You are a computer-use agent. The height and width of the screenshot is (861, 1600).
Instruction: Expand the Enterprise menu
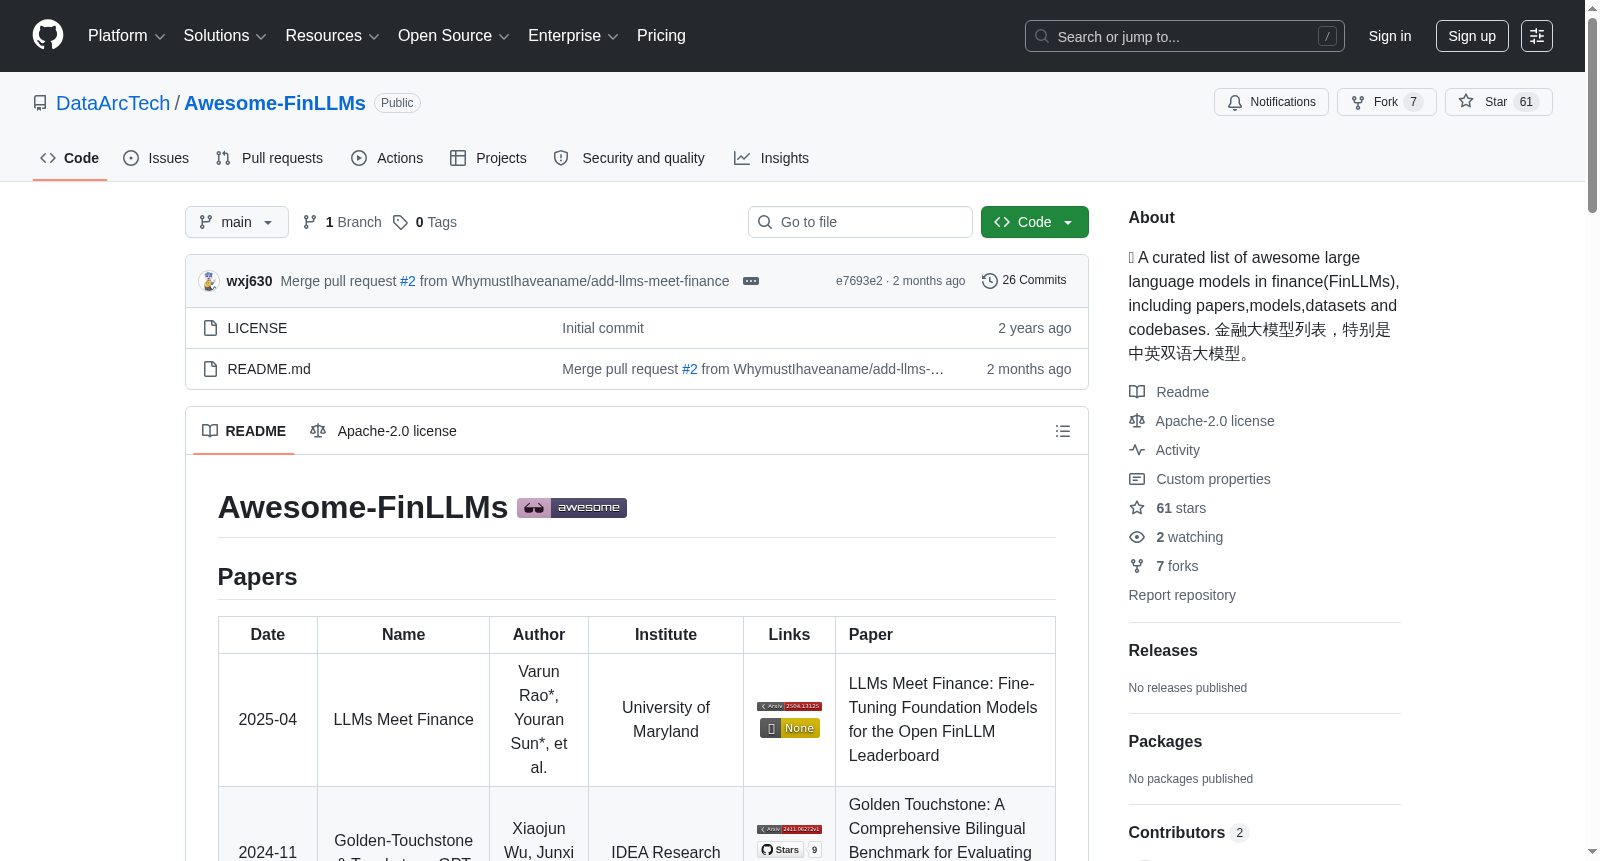click(x=573, y=36)
